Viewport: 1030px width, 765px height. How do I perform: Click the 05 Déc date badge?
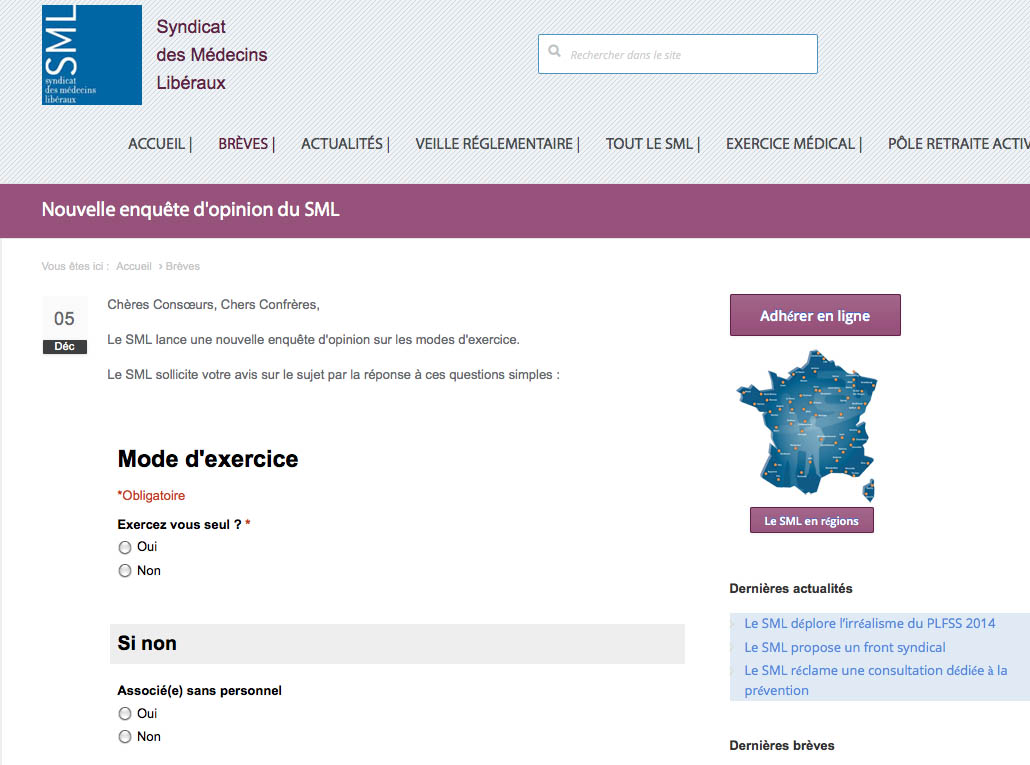(x=64, y=326)
